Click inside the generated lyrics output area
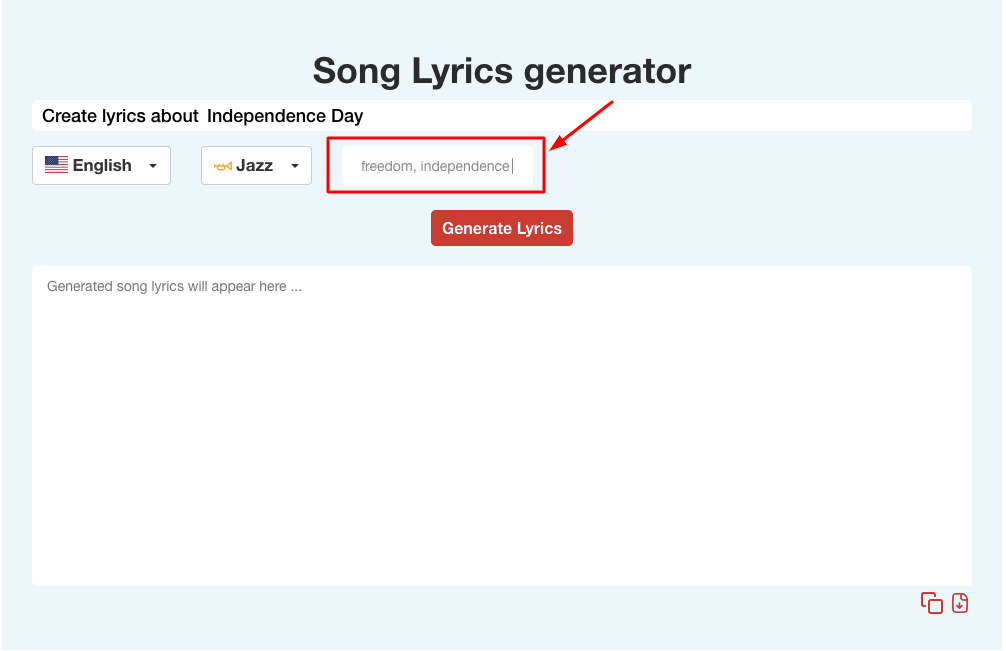The image size is (1006, 651). (x=502, y=426)
